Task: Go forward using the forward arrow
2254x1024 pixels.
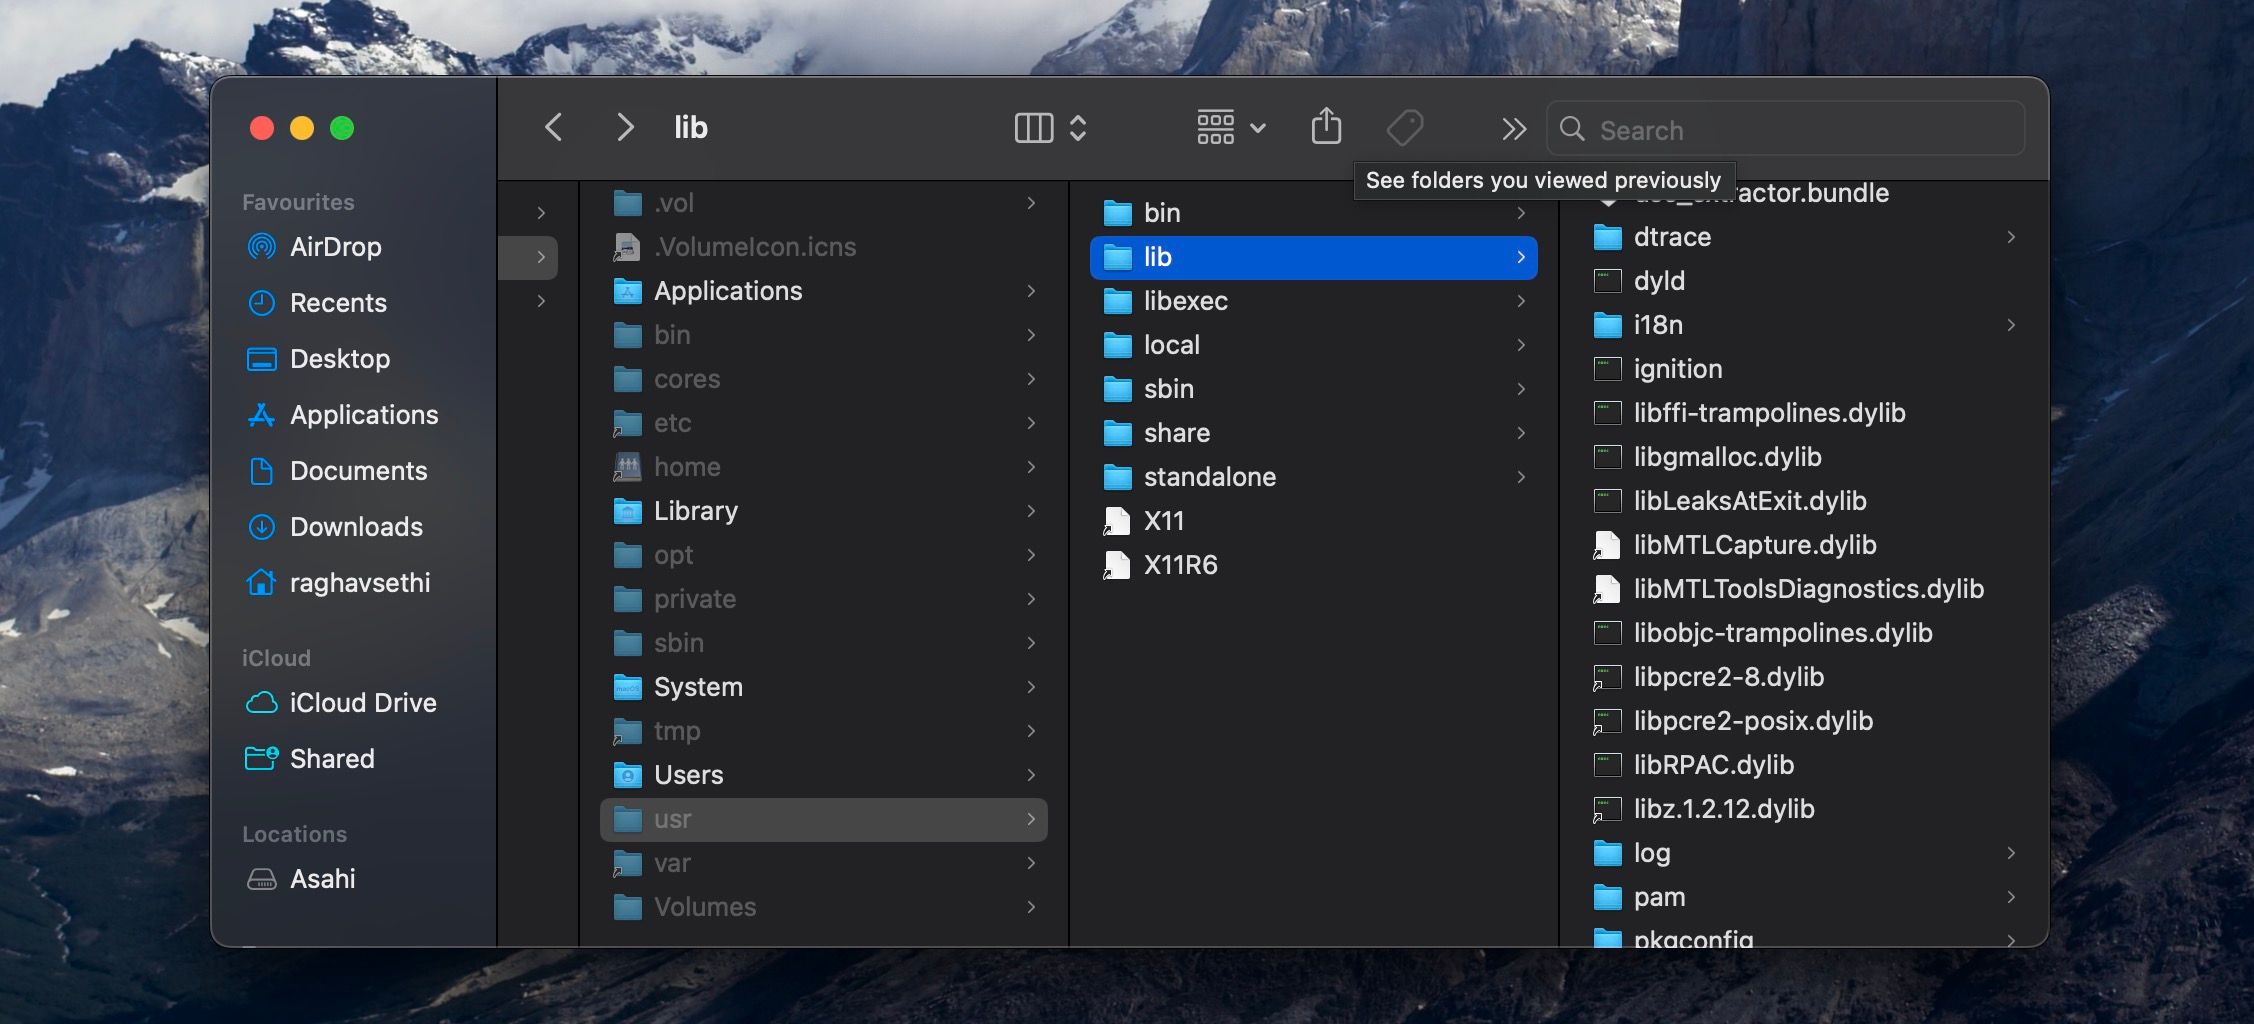Action: point(624,127)
